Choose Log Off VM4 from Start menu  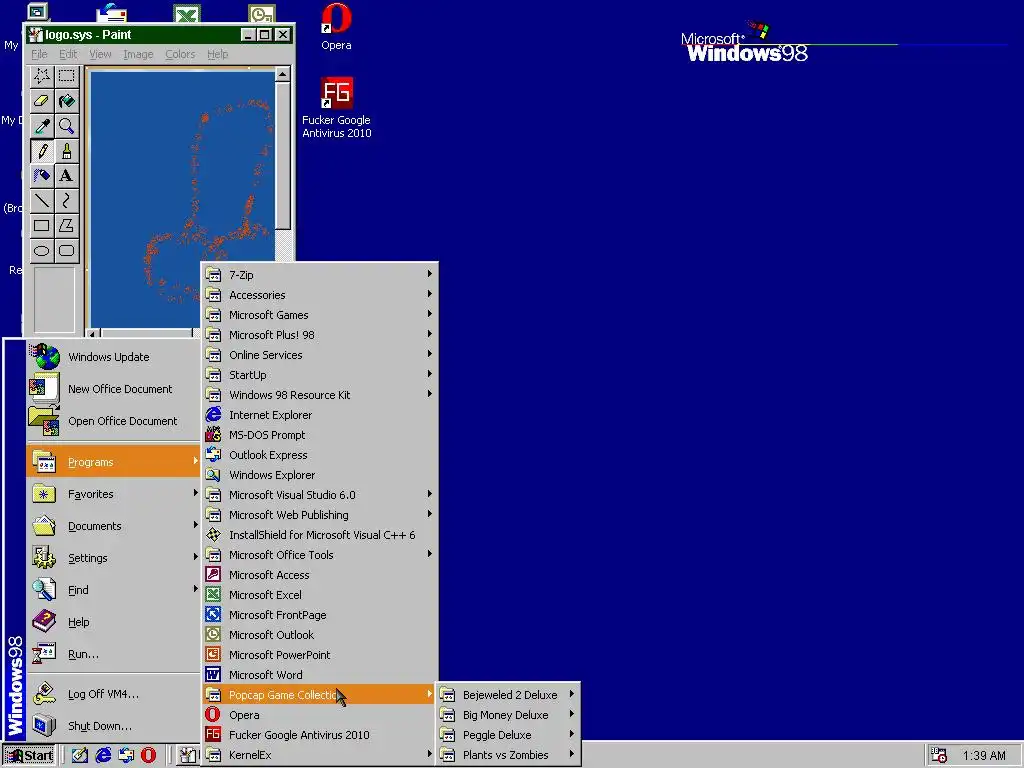pyautogui.click(x=114, y=694)
